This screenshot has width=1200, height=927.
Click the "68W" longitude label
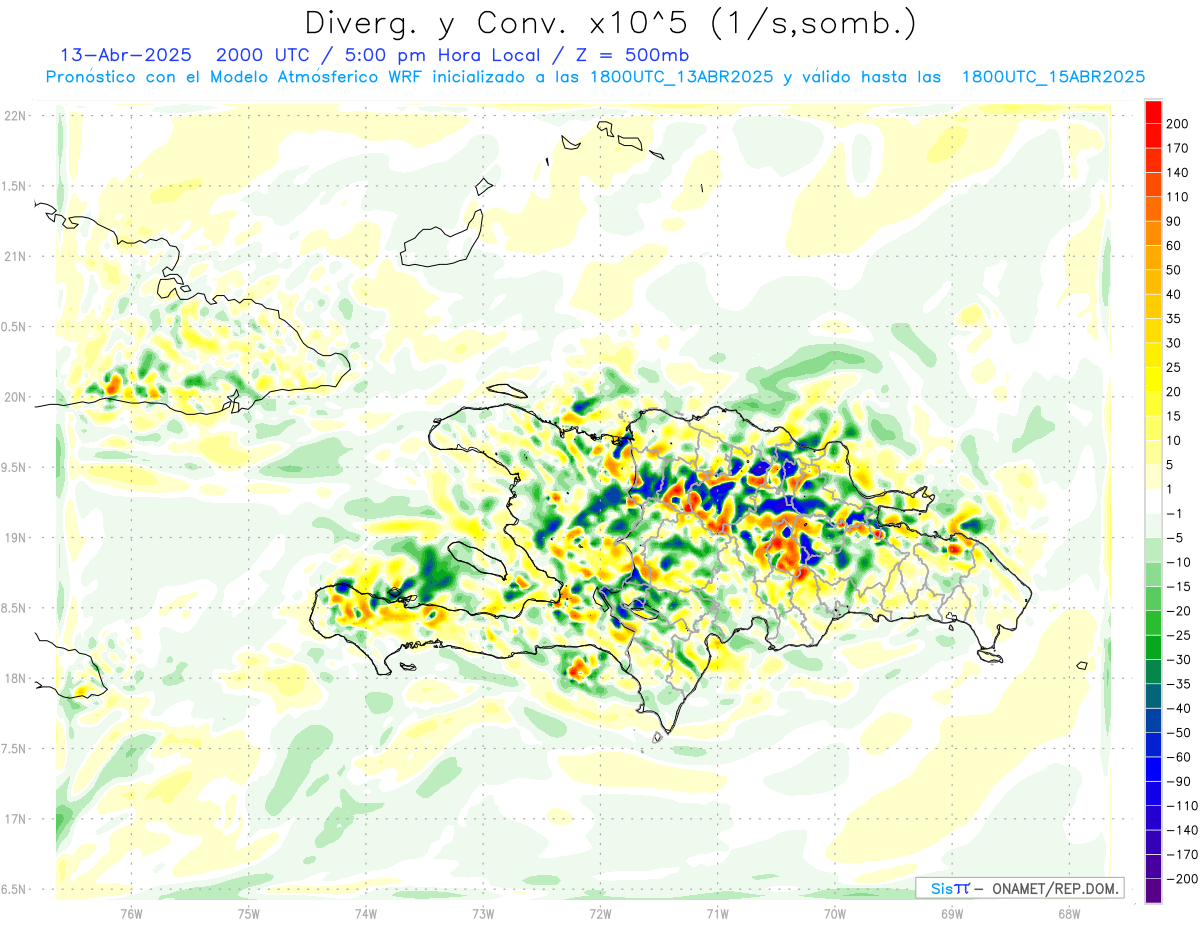1068,913
